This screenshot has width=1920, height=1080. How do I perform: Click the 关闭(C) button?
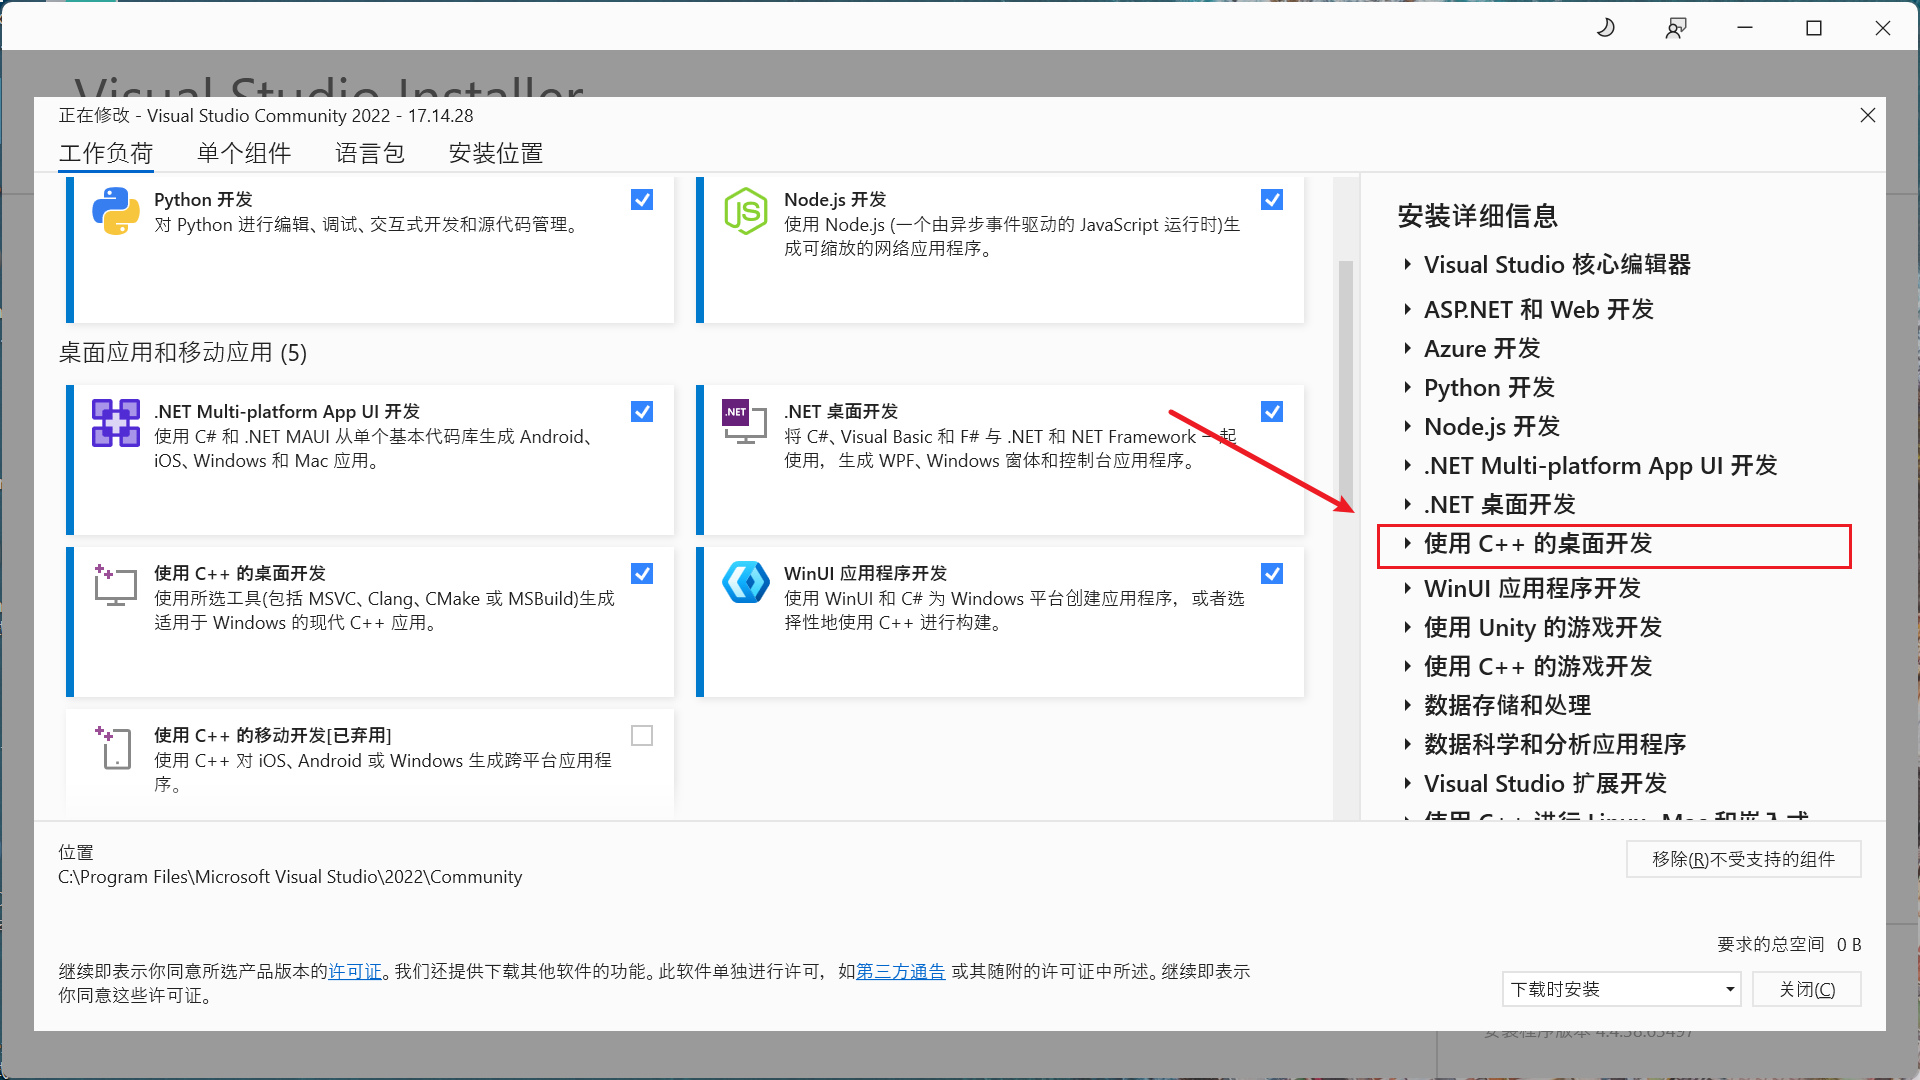pyautogui.click(x=1807, y=989)
